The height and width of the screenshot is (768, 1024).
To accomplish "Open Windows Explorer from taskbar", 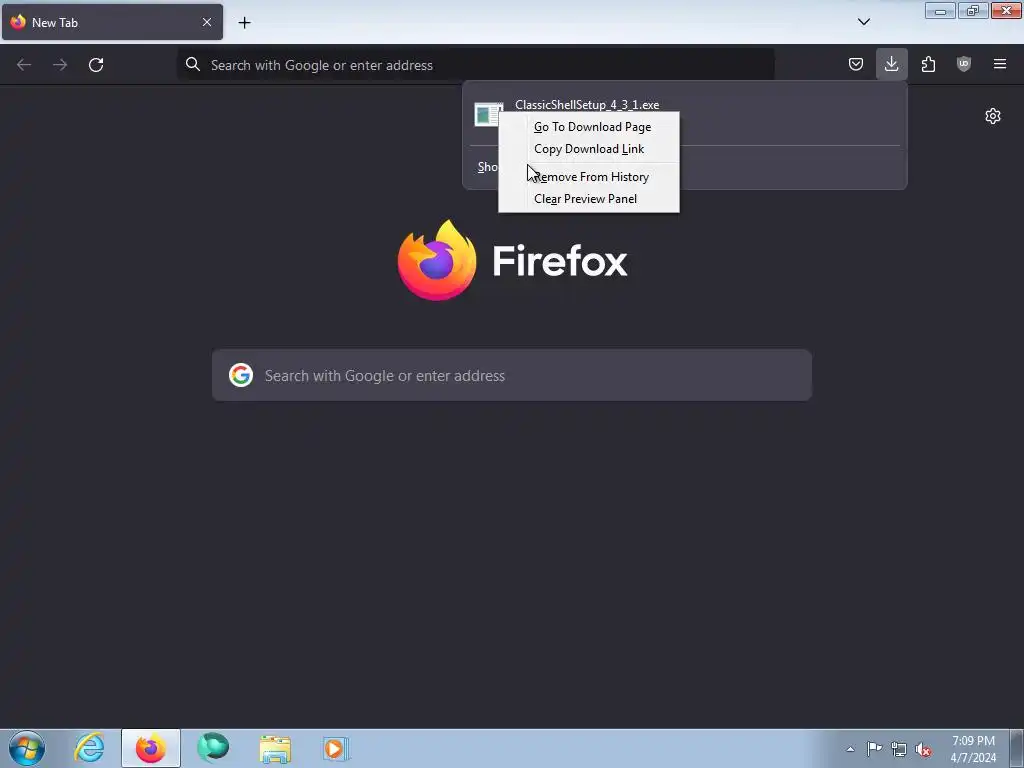I will tap(276, 748).
